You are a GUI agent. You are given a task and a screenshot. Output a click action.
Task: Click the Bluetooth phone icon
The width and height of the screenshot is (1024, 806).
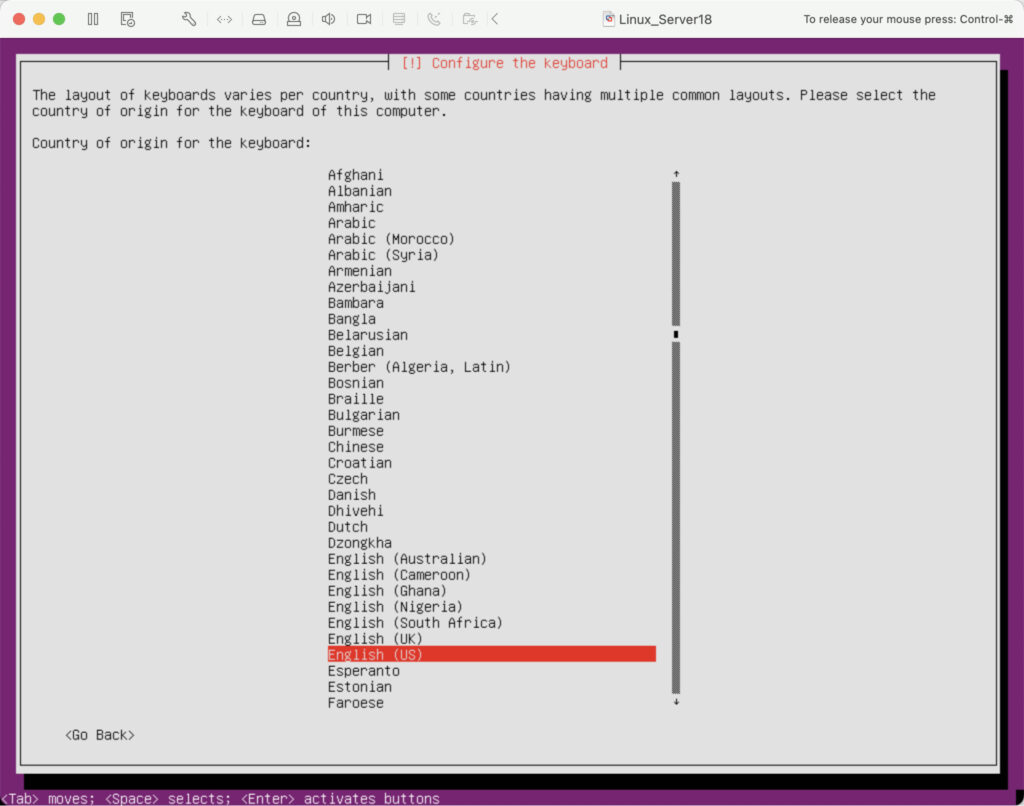pos(434,19)
